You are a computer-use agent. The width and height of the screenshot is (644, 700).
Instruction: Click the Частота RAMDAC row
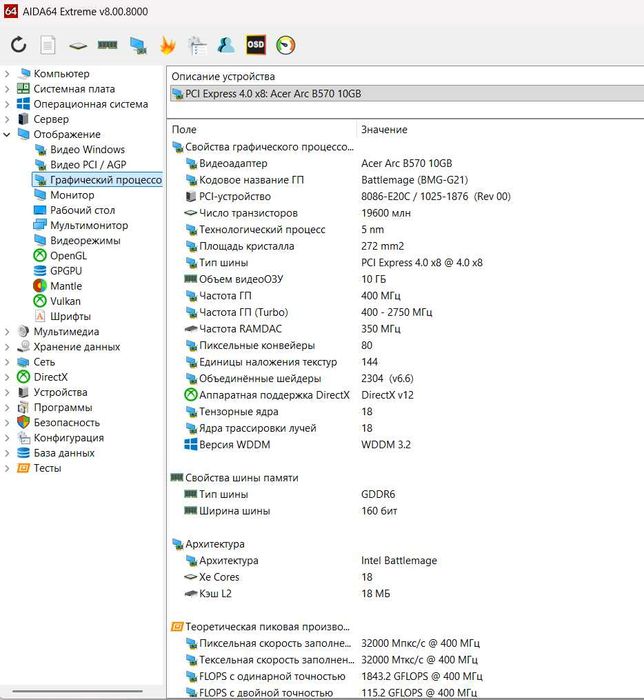pyautogui.click(x=406, y=329)
